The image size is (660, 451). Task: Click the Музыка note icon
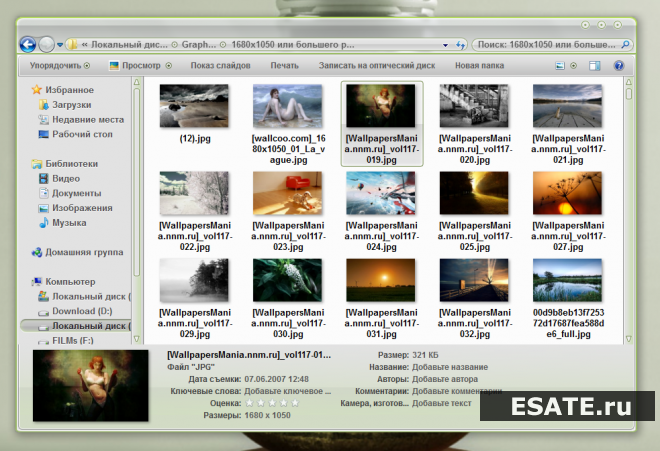point(43,223)
